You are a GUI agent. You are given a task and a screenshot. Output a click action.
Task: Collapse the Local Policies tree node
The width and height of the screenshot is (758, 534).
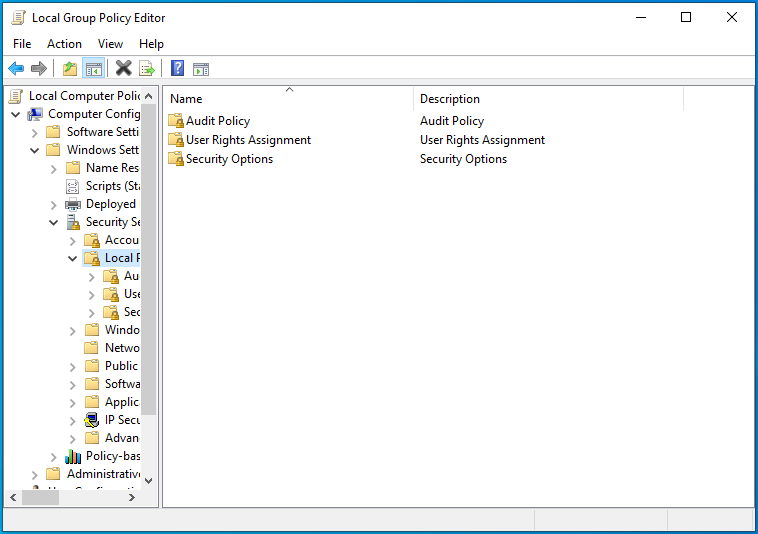pyautogui.click(x=73, y=258)
